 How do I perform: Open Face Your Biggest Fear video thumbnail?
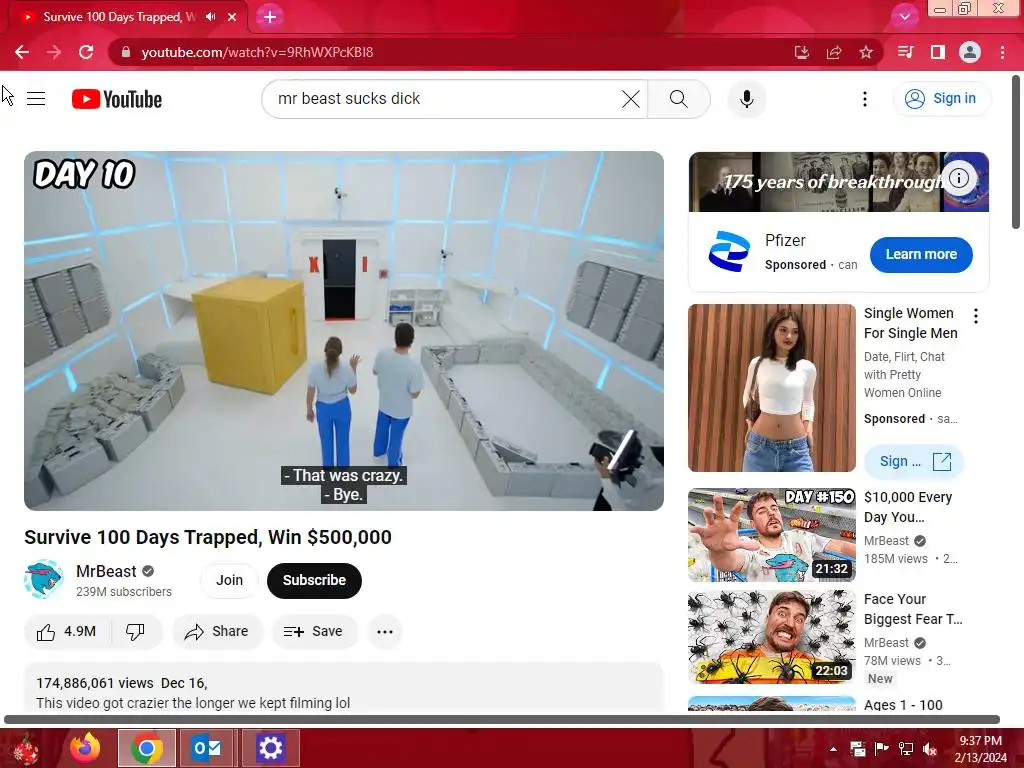coord(772,637)
